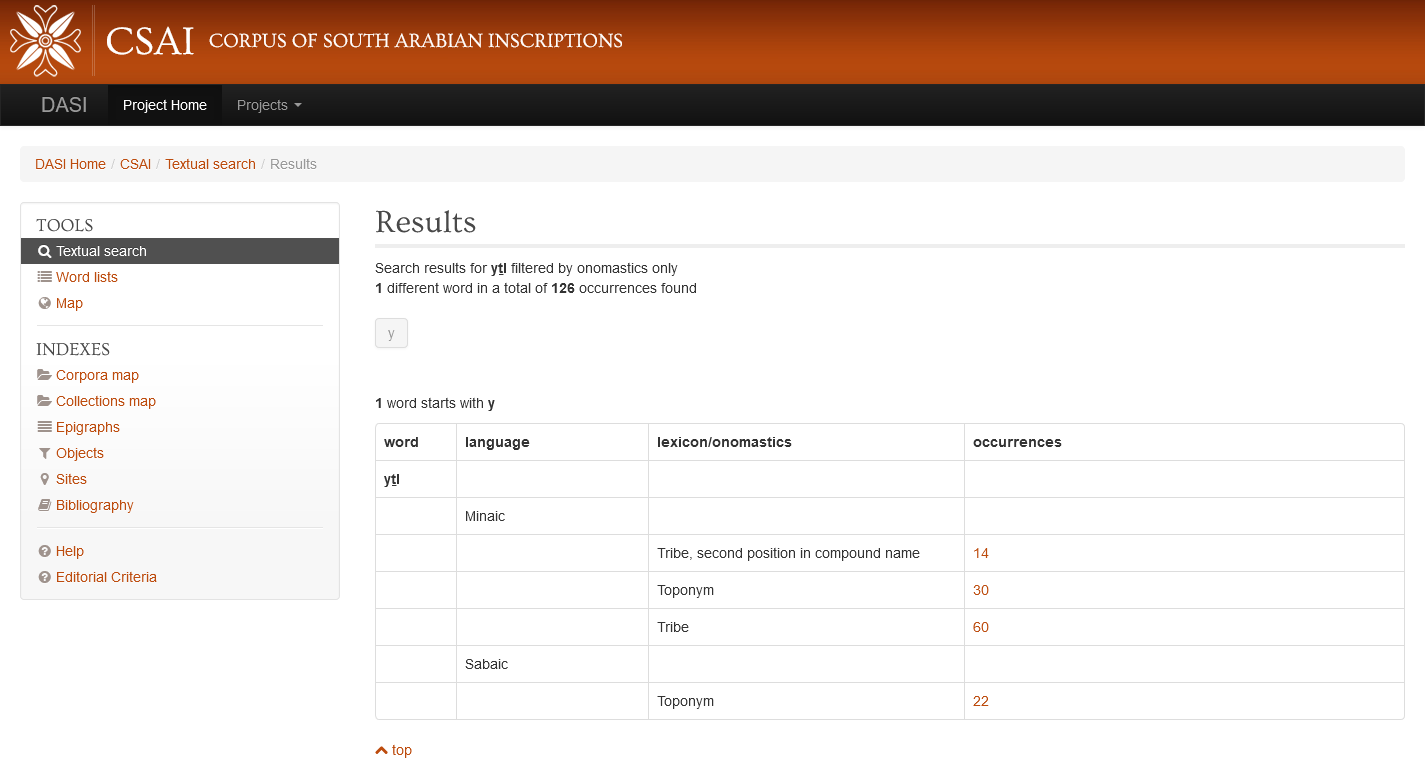Open the Collections map folder icon

[x=44, y=401]
